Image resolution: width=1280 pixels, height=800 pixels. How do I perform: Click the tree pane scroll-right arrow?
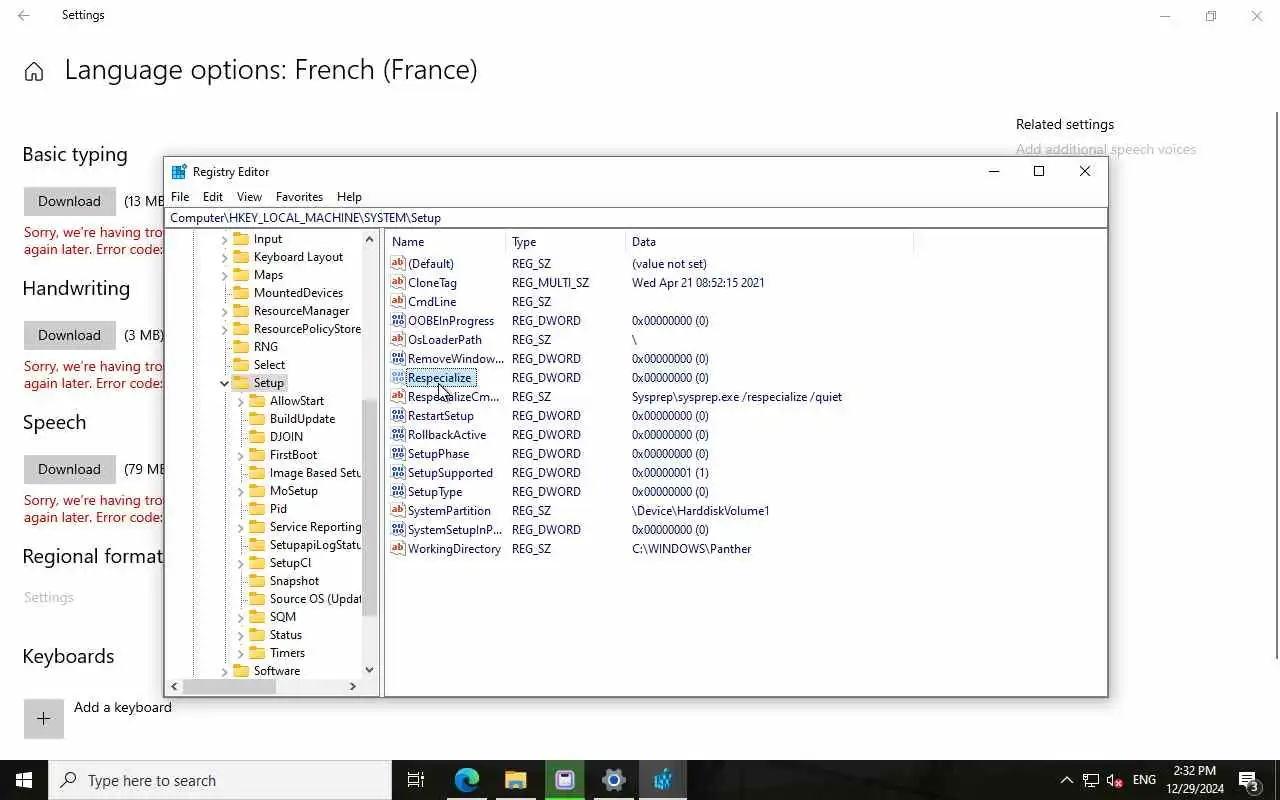pyautogui.click(x=352, y=686)
